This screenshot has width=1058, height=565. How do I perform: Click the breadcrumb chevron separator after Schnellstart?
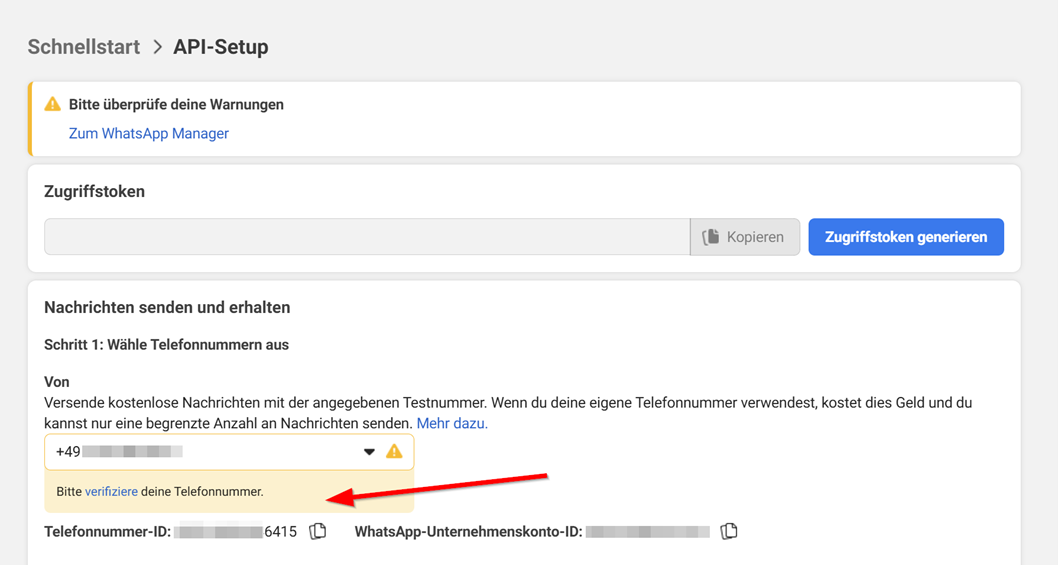(157, 47)
